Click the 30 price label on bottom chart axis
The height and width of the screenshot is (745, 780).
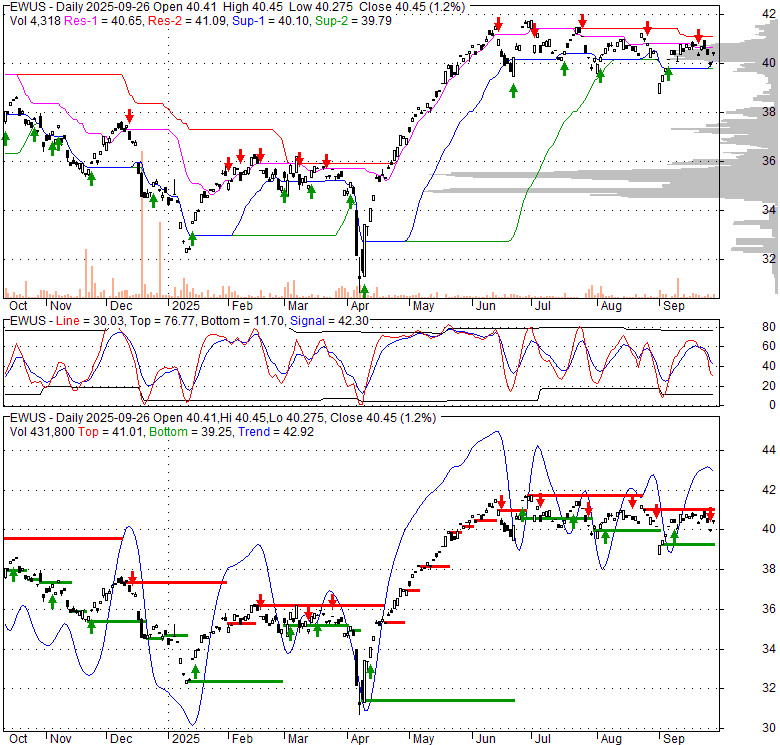pyautogui.click(x=769, y=728)
